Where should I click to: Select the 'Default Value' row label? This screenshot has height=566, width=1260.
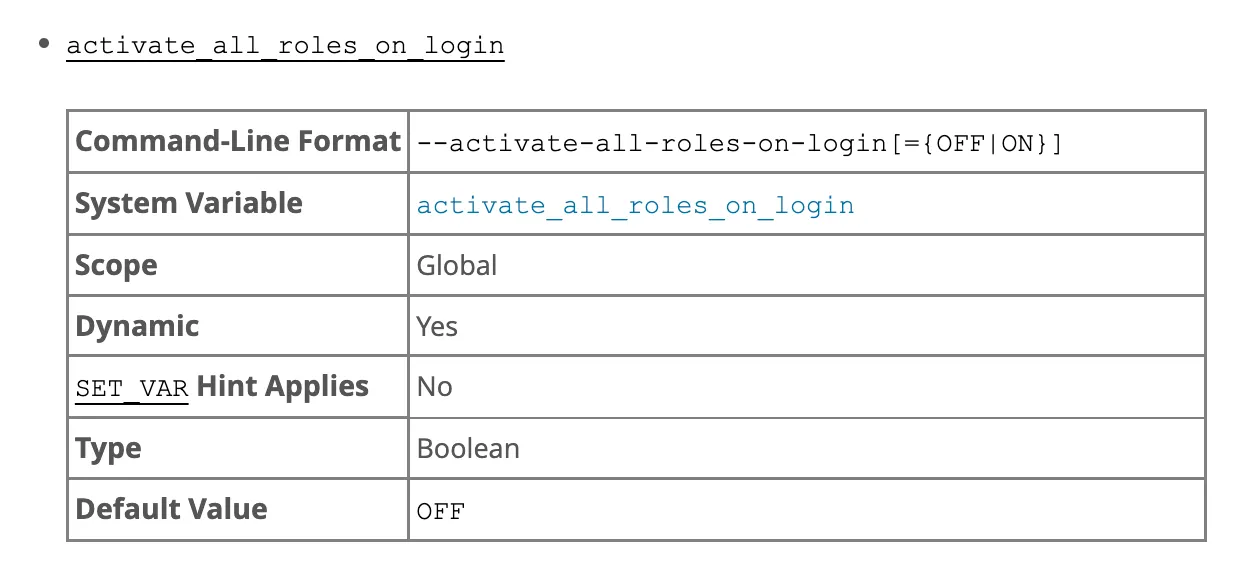click(171, 509)
